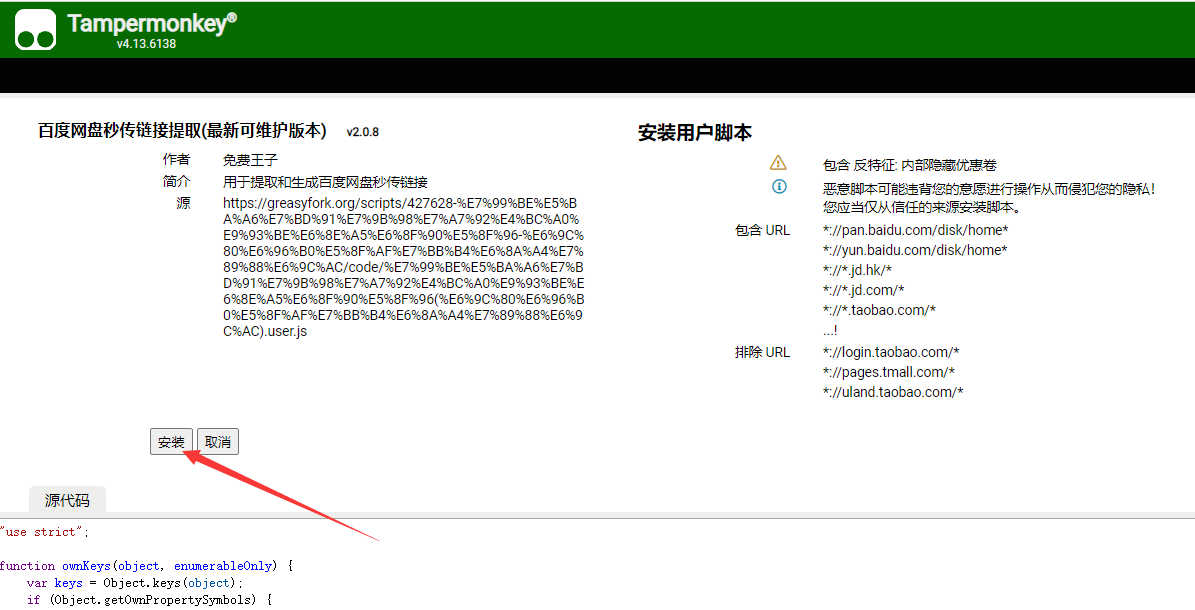Image resolution: width=1195 pixels, height=610 pixels.
Task: Expand the '...!' more include URLs
Action: coord(829,330)
